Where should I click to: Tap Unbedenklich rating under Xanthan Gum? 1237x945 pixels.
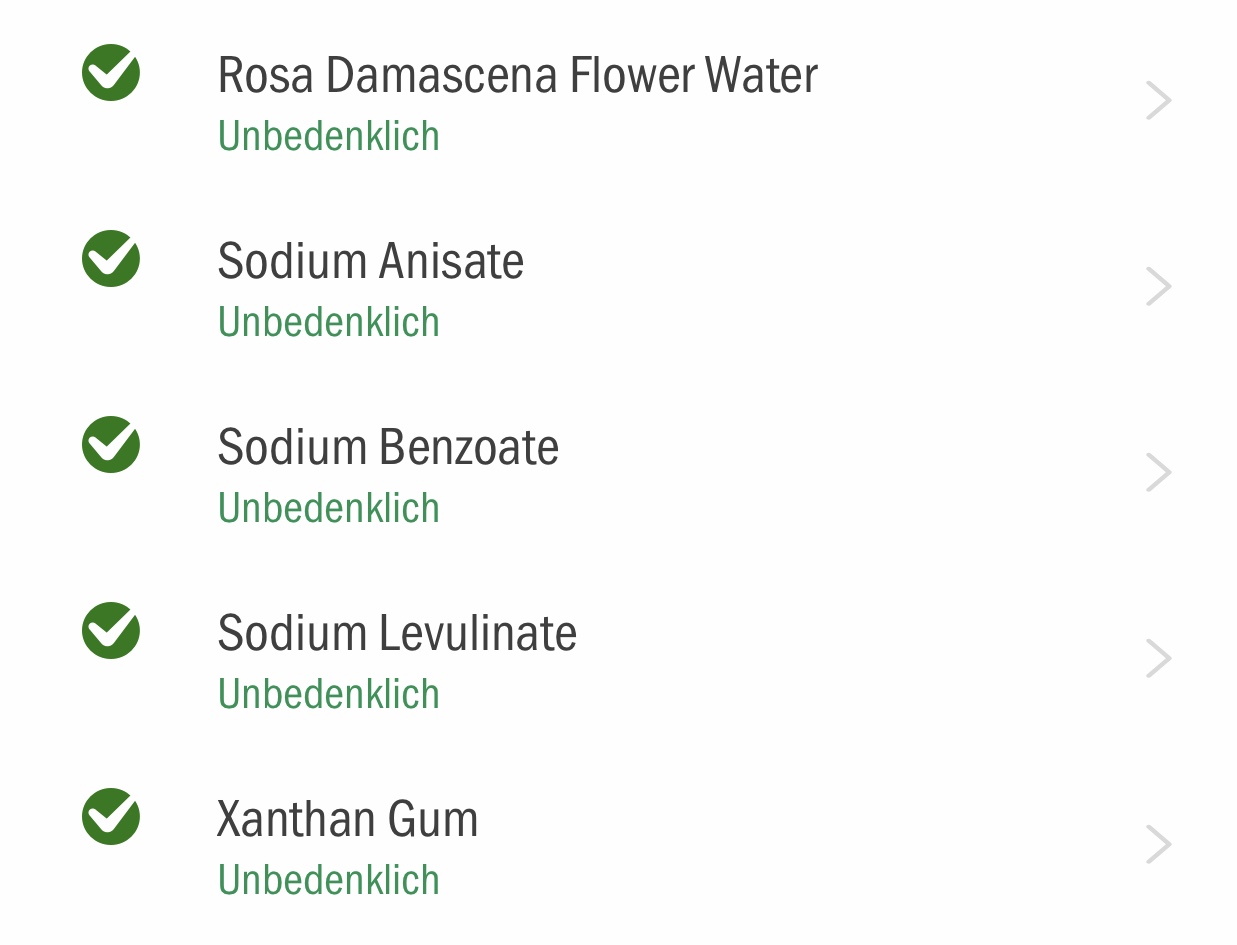329,880
